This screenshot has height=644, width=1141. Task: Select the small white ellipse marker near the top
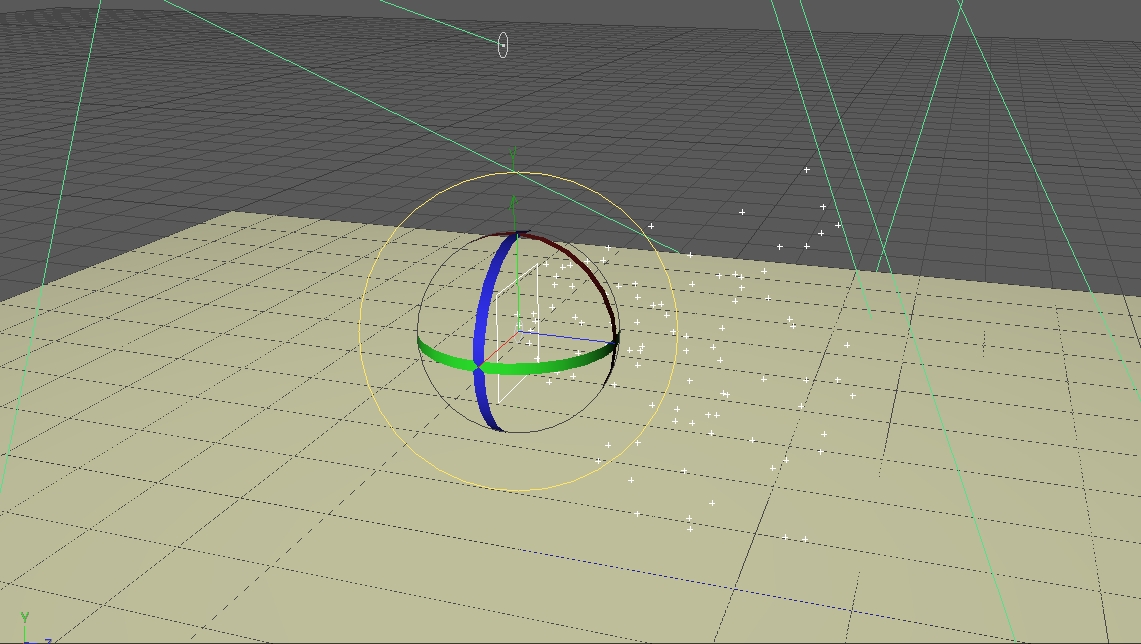503,45
